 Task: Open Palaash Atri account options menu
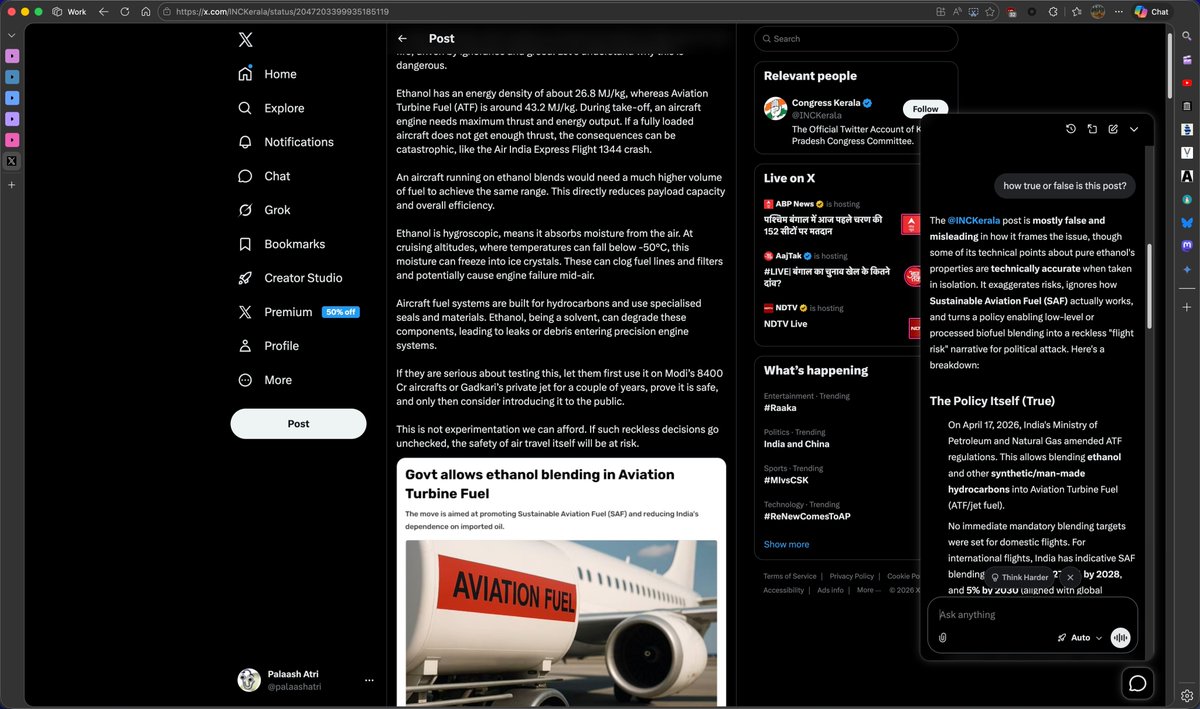tap(369, 680)
